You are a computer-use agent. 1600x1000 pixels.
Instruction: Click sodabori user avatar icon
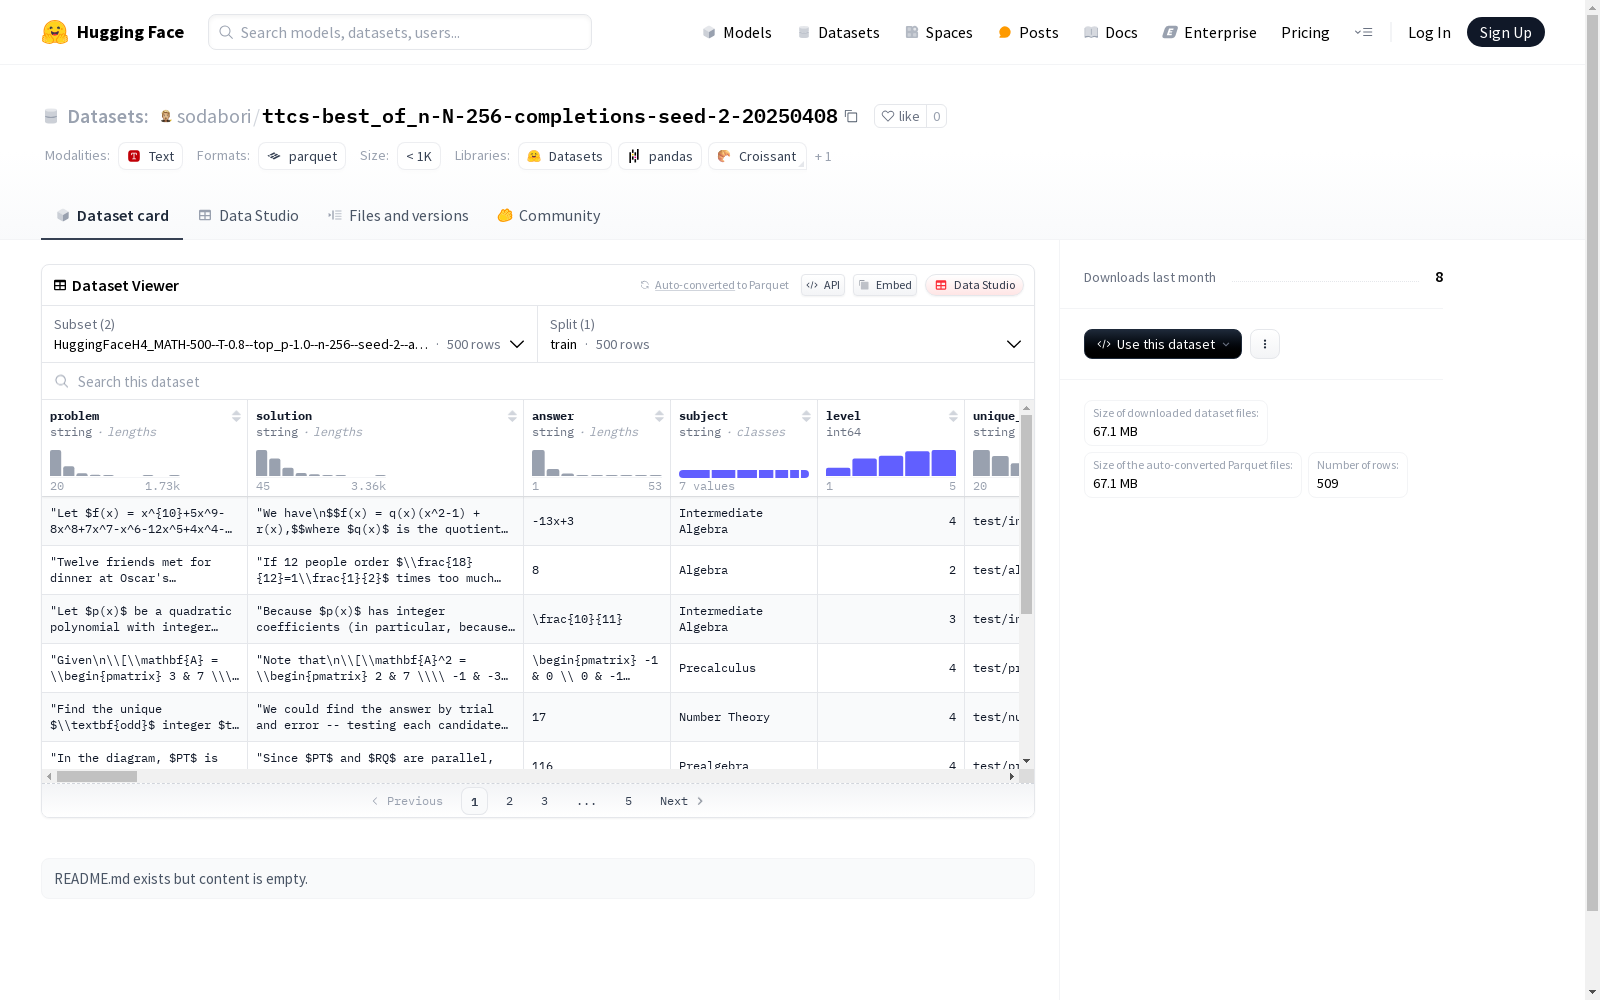tap(166, 117)
